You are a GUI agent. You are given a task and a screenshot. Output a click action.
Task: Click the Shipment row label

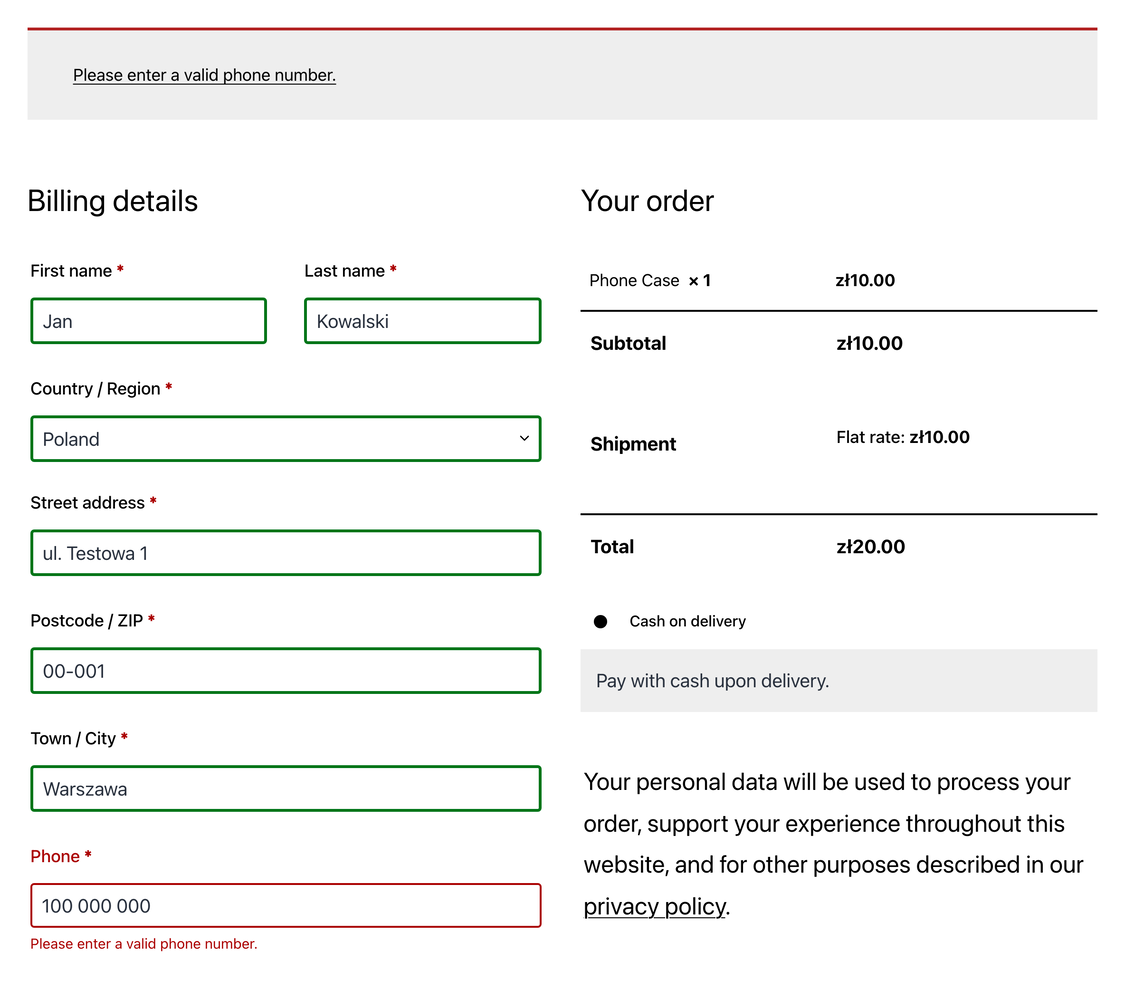coord(633,444)
